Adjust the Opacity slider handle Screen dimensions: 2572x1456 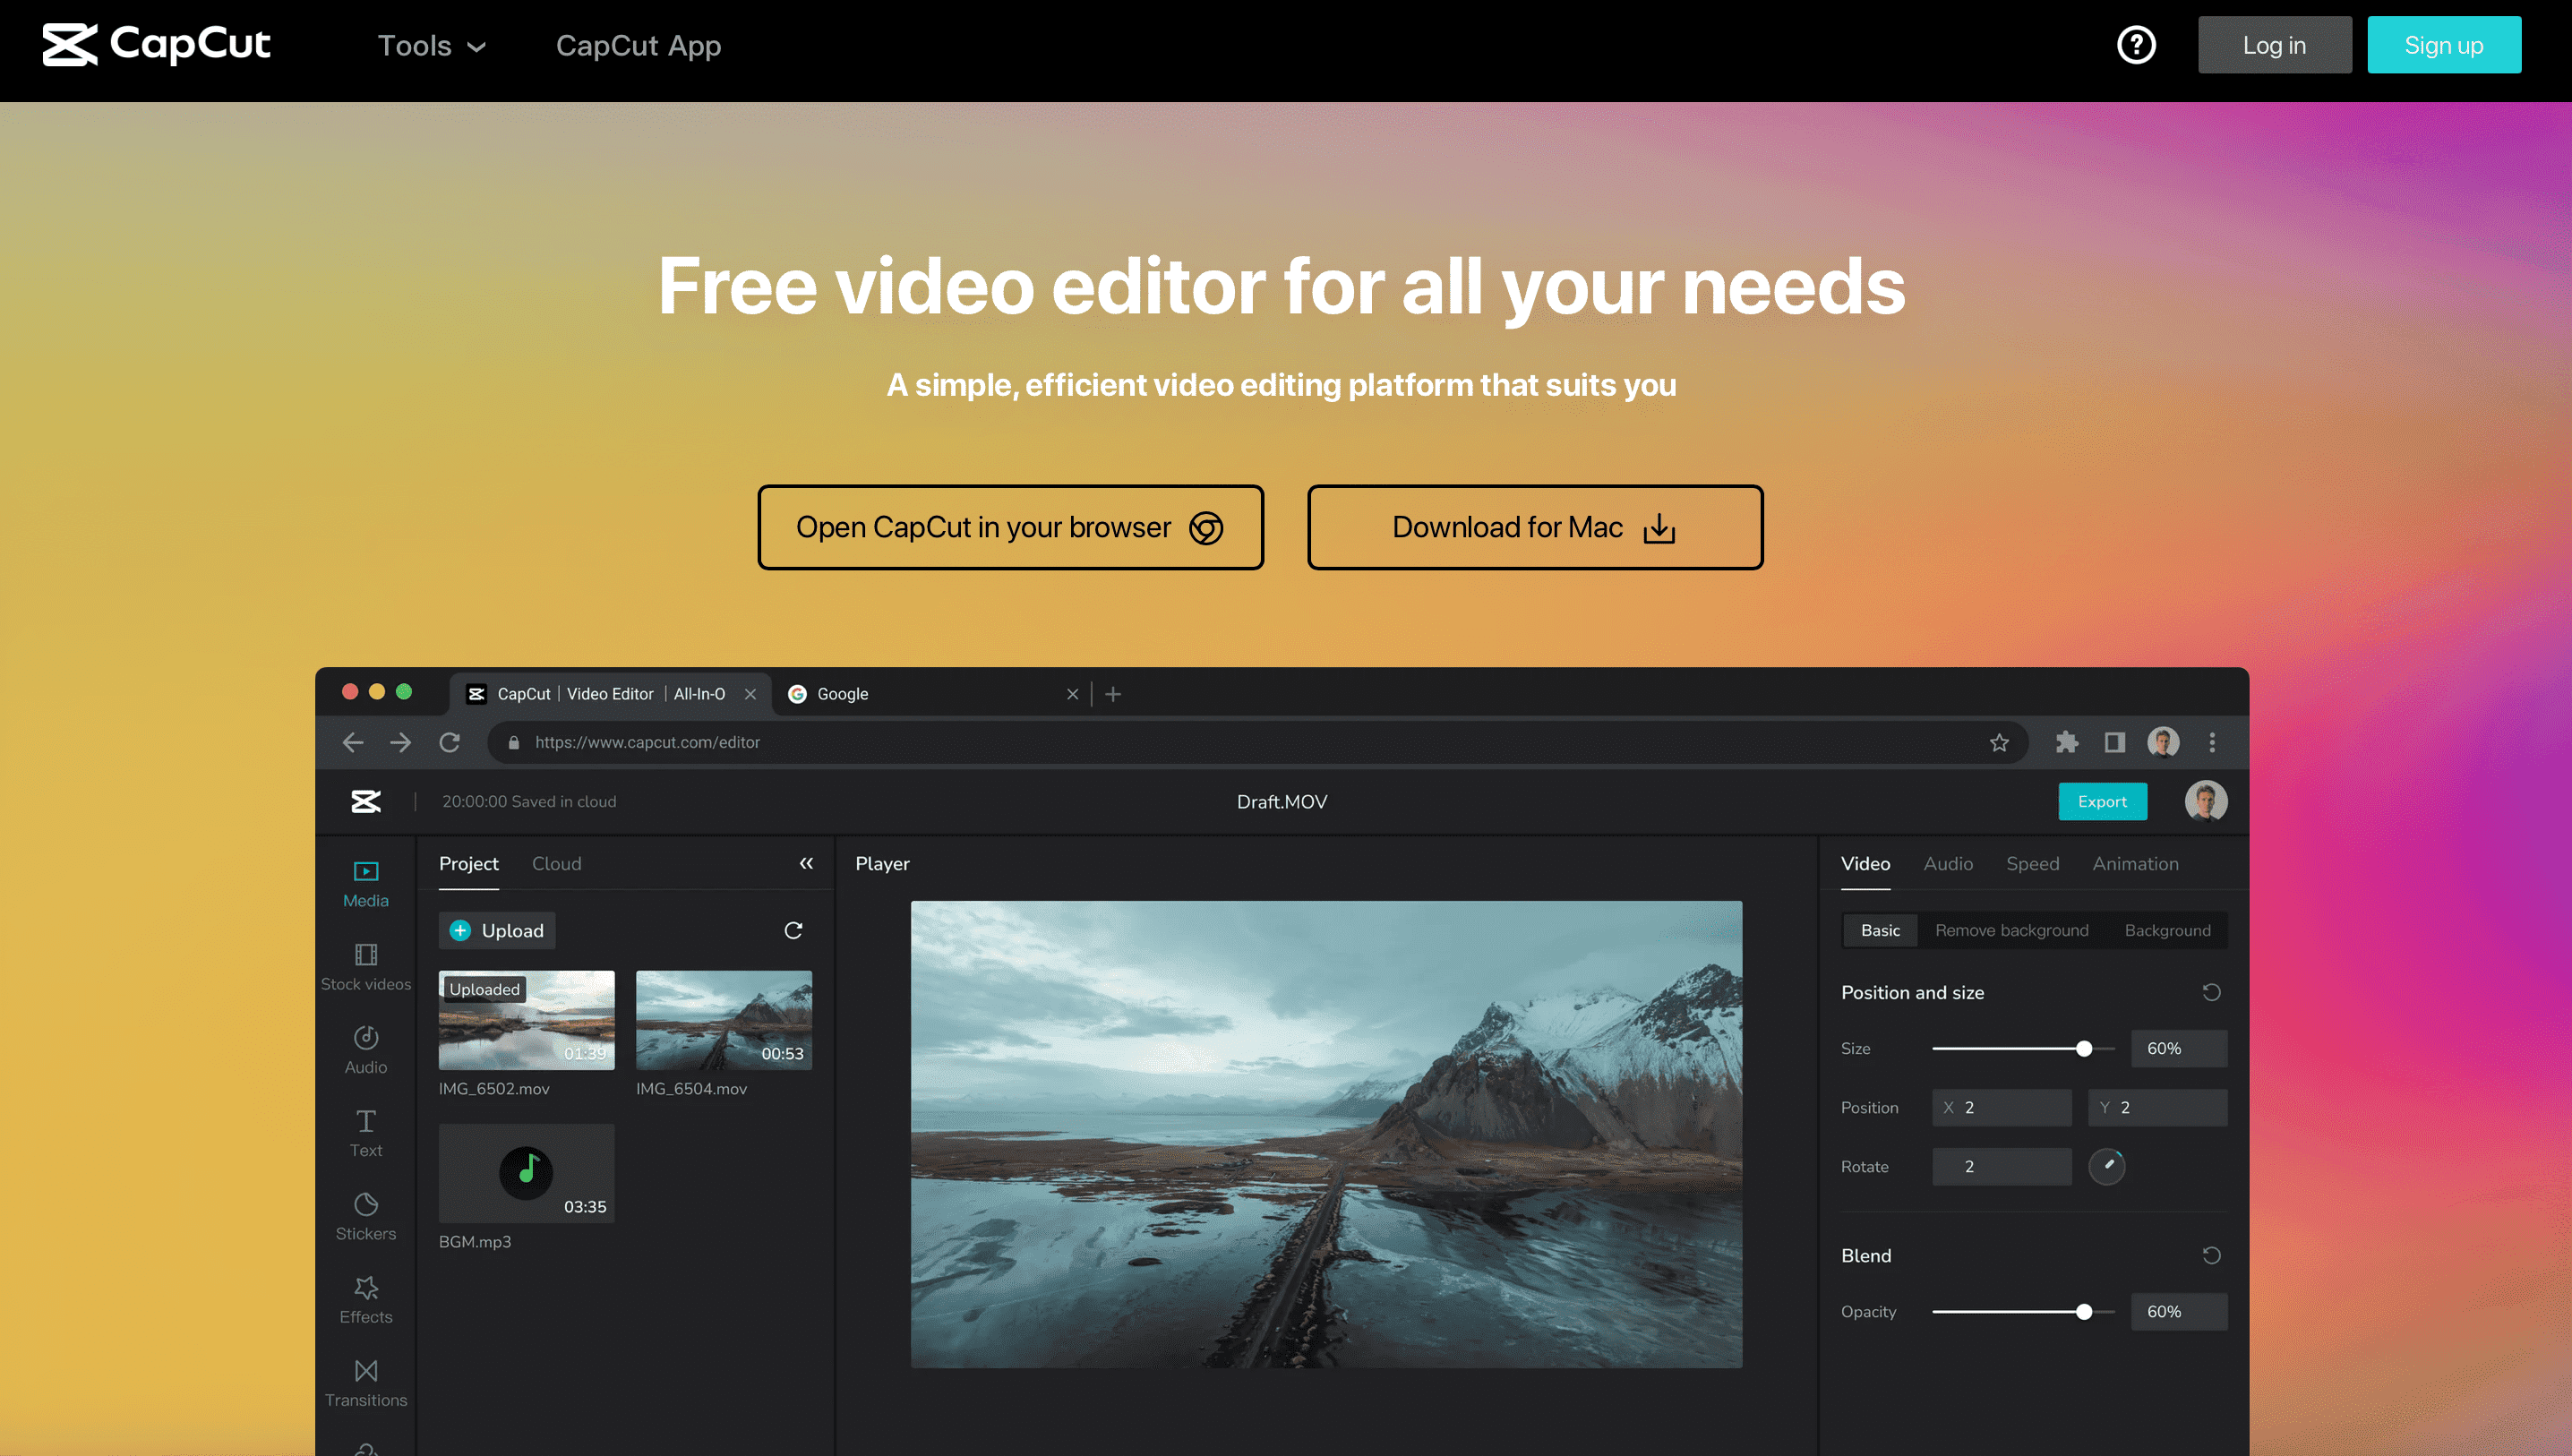click(2084, 1311)
